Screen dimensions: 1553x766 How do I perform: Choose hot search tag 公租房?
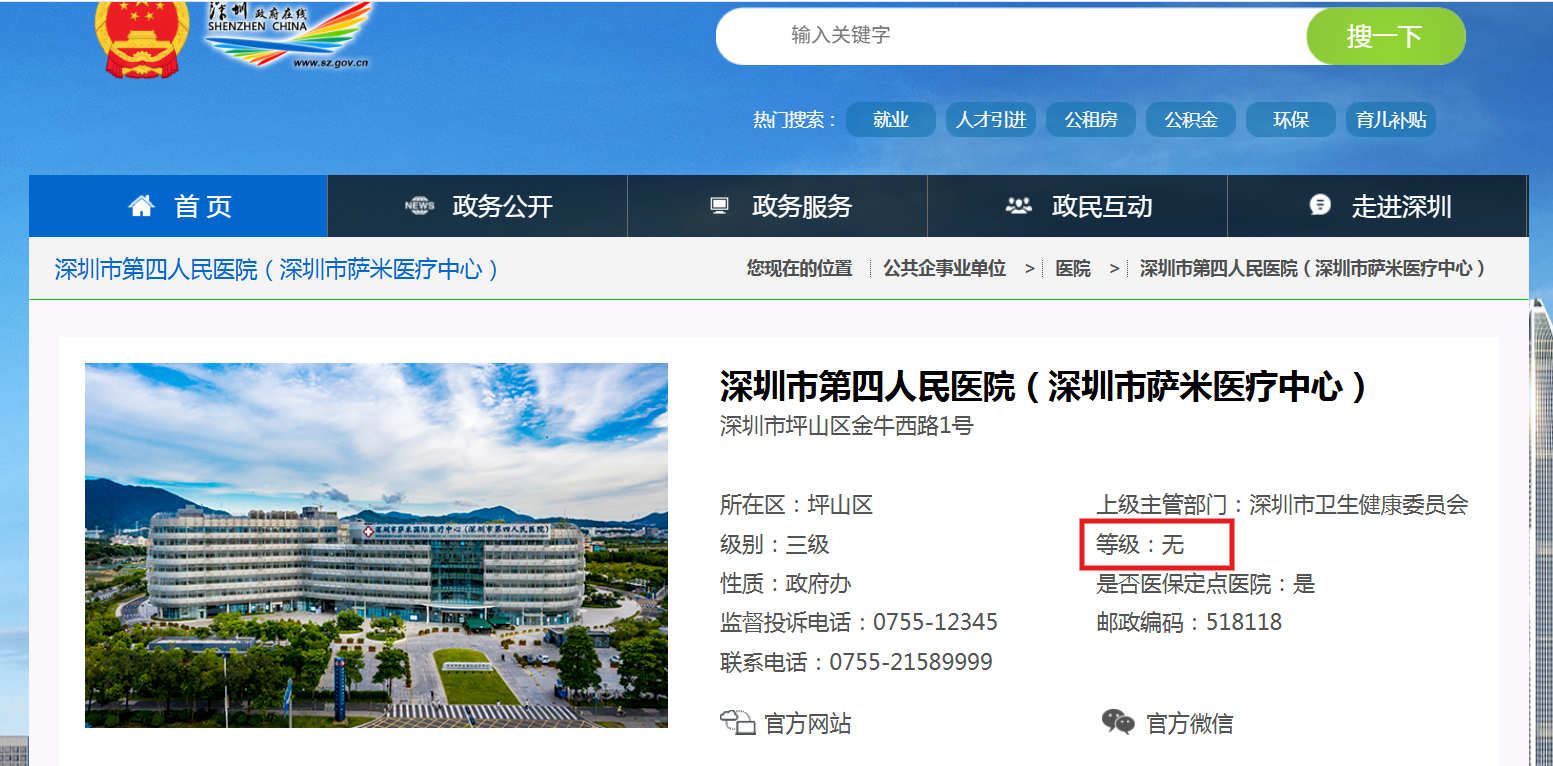click(x=1091, y=120)
